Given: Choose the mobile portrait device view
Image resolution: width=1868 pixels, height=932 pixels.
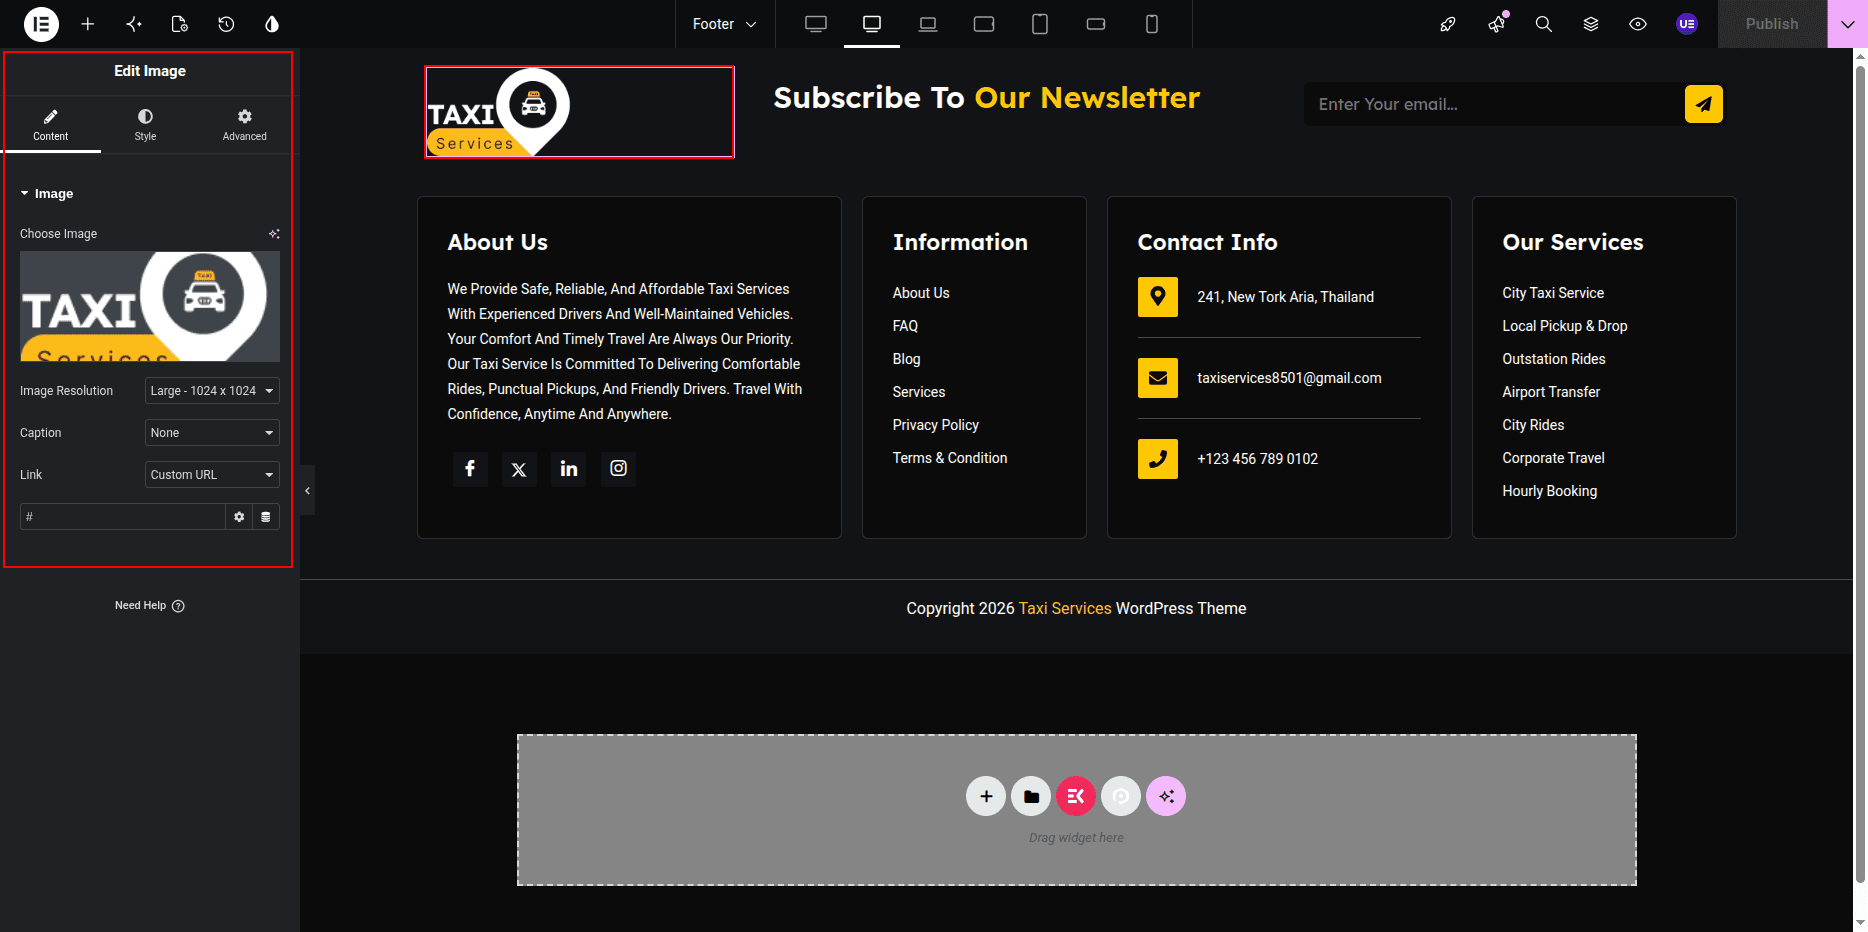Looking at the screenshot, I should tap(1152, 24).
